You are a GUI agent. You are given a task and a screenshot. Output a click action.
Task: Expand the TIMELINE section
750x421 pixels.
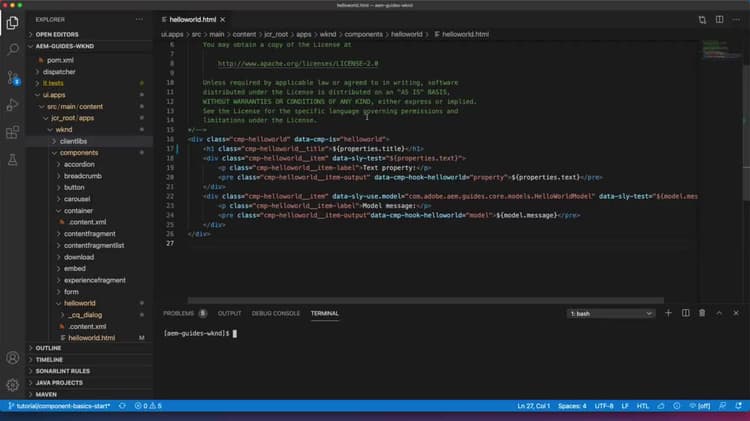point(49,359)
